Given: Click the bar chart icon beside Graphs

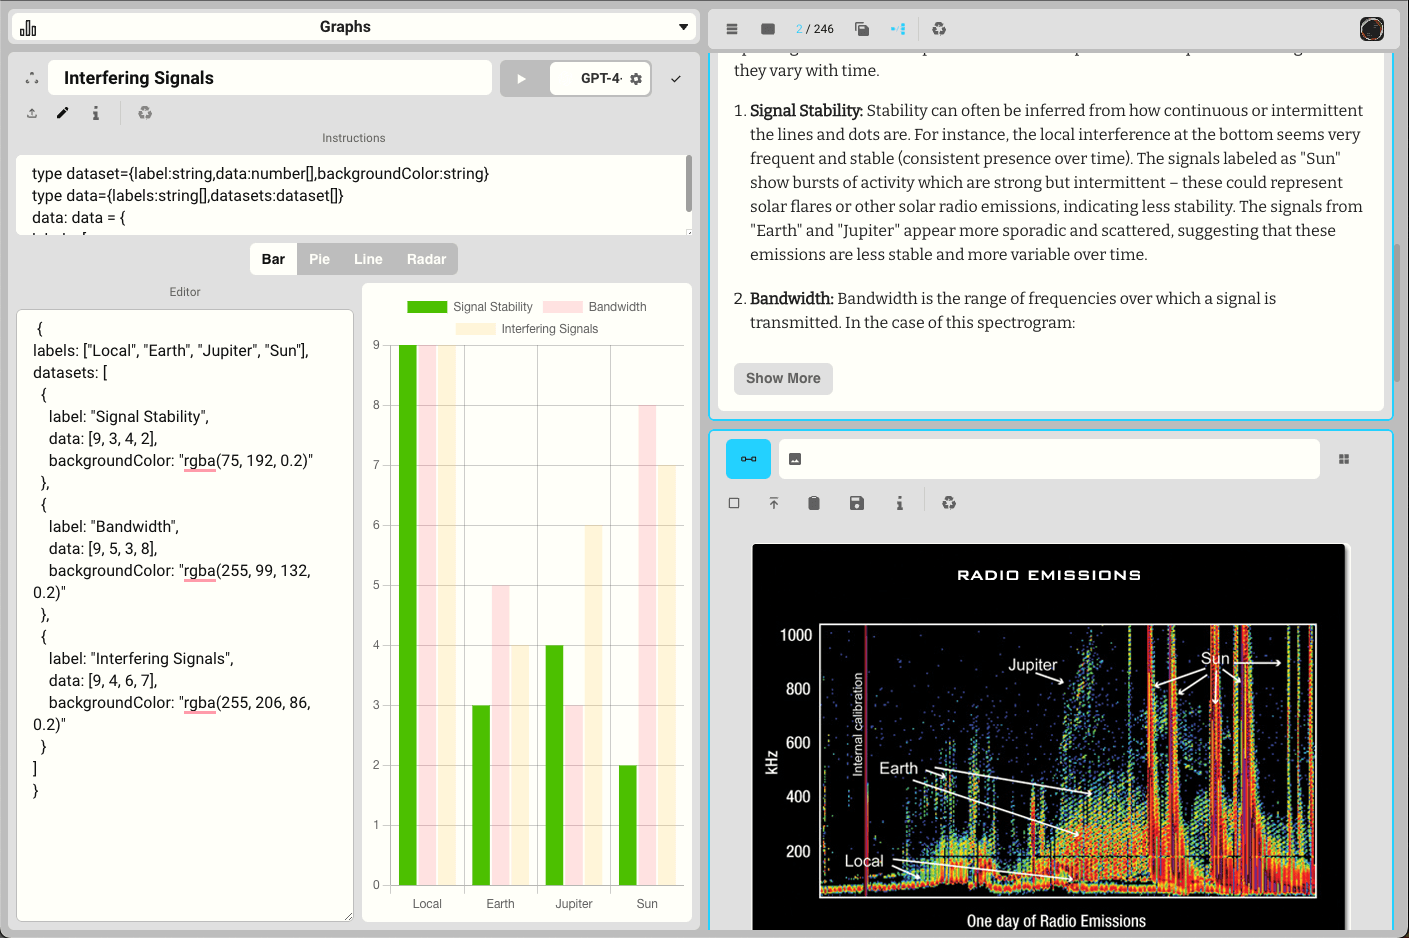Looking at the screenshot, I should (28, 28).
